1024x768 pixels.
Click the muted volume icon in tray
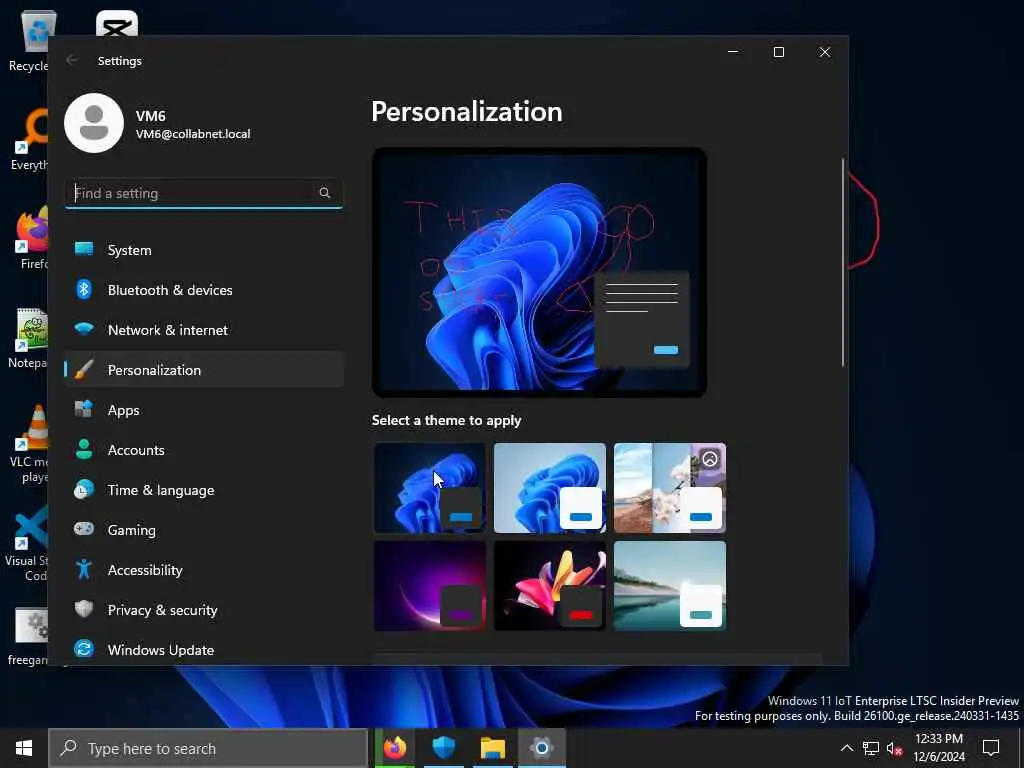point(895,748)
